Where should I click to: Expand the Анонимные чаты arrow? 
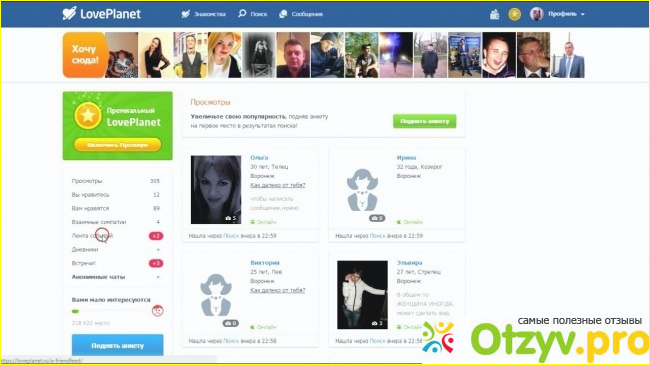[x=158, y=277]
